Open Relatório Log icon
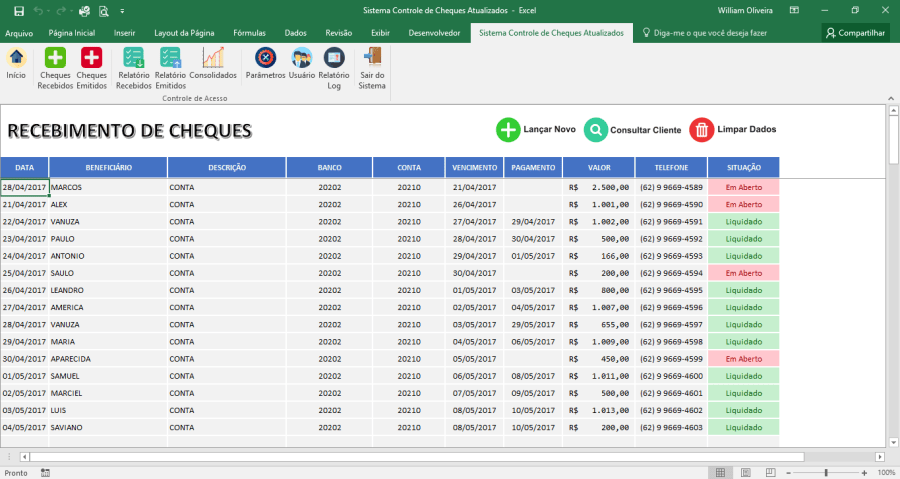 [333, 58]
